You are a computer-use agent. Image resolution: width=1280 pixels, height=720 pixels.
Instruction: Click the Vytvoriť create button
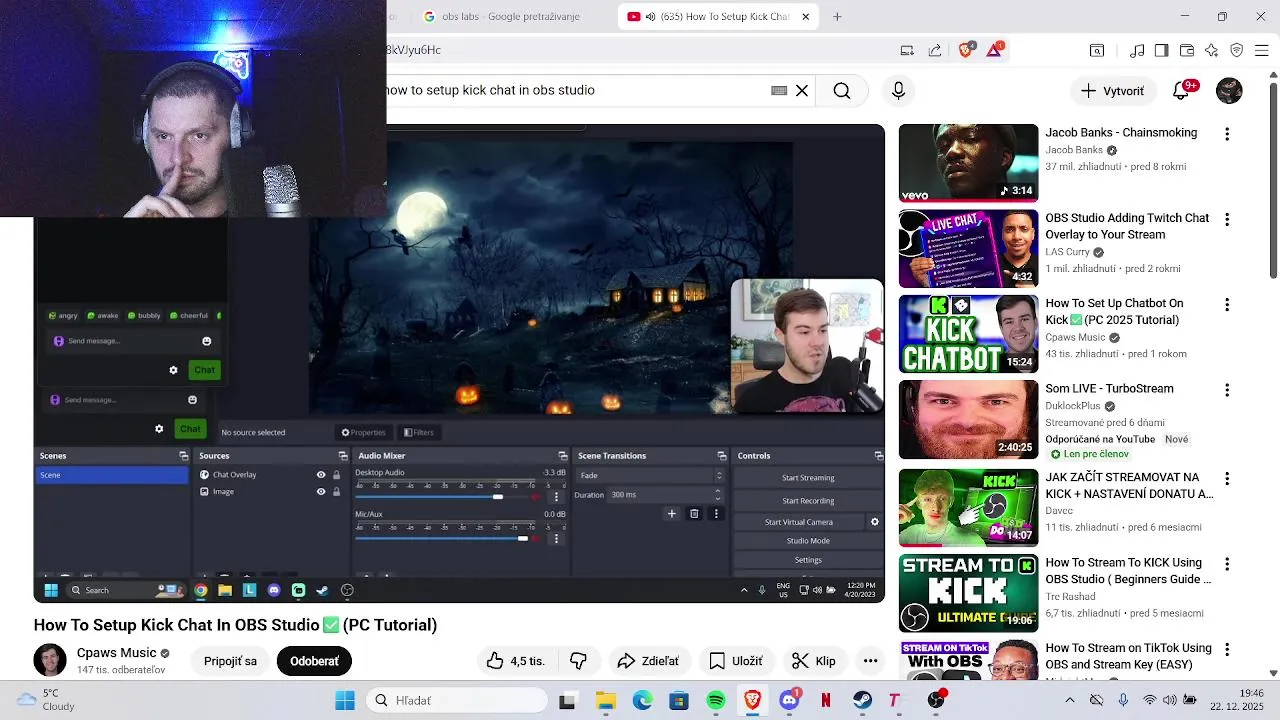pos(1112,91)
